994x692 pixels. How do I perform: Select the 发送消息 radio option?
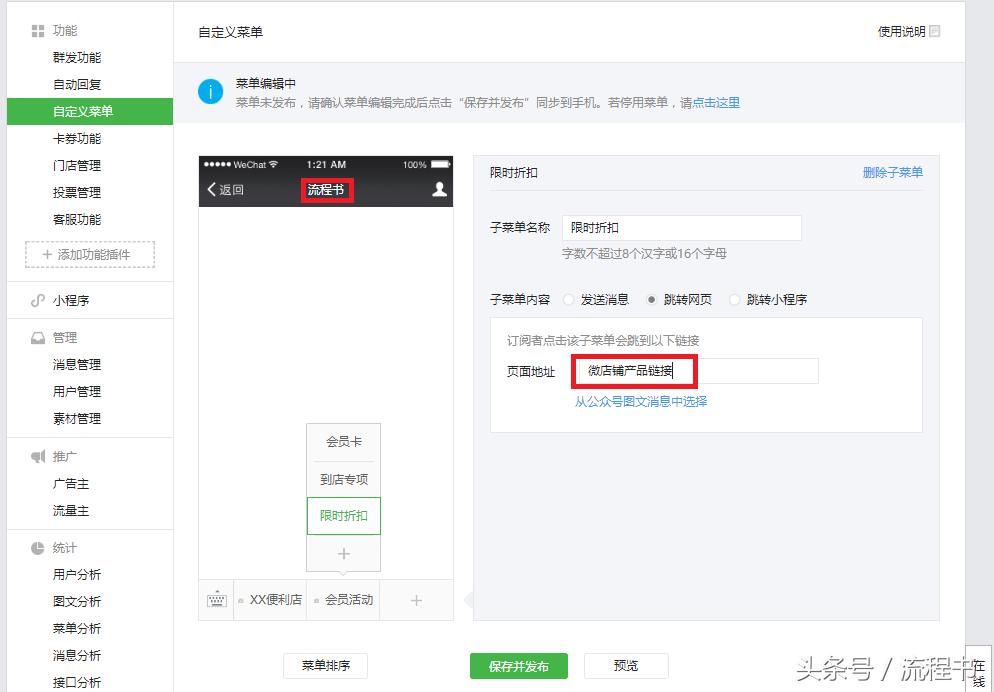(x=570, y=299)
